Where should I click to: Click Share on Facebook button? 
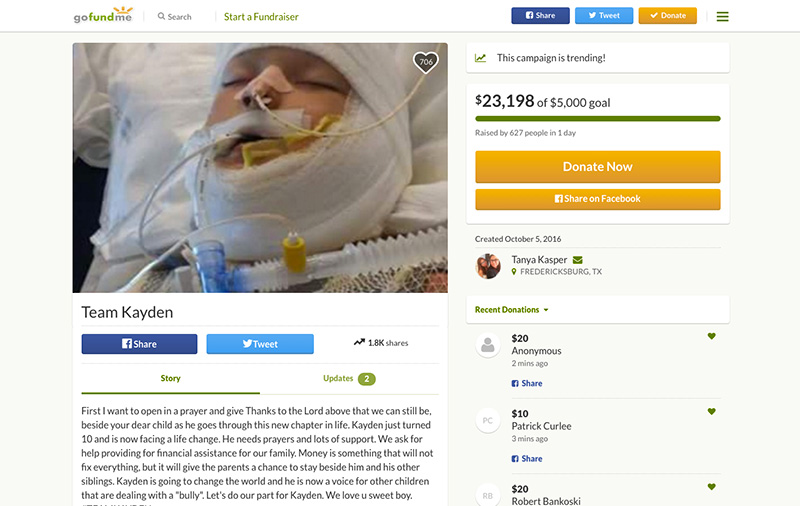[597, 199]
